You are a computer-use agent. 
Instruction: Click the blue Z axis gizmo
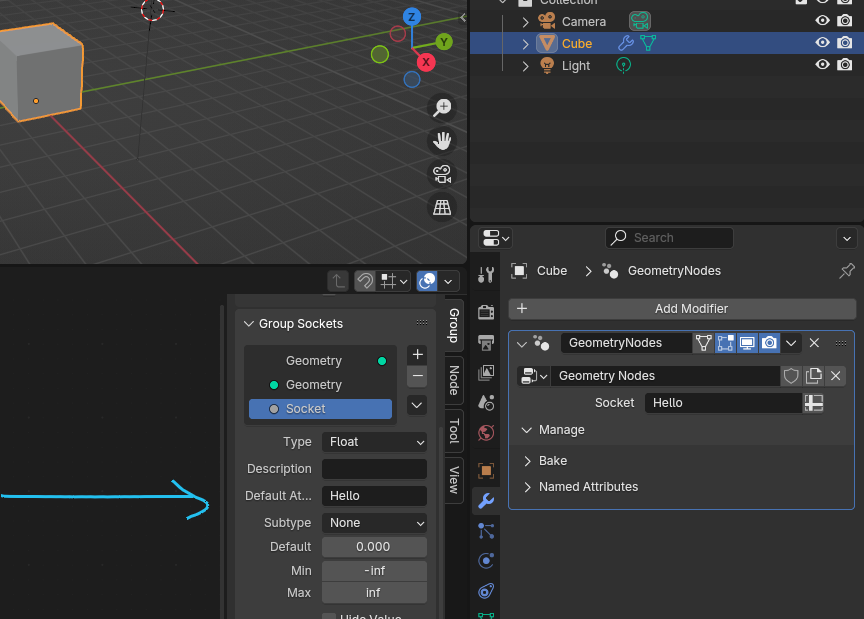pos(412,17)
